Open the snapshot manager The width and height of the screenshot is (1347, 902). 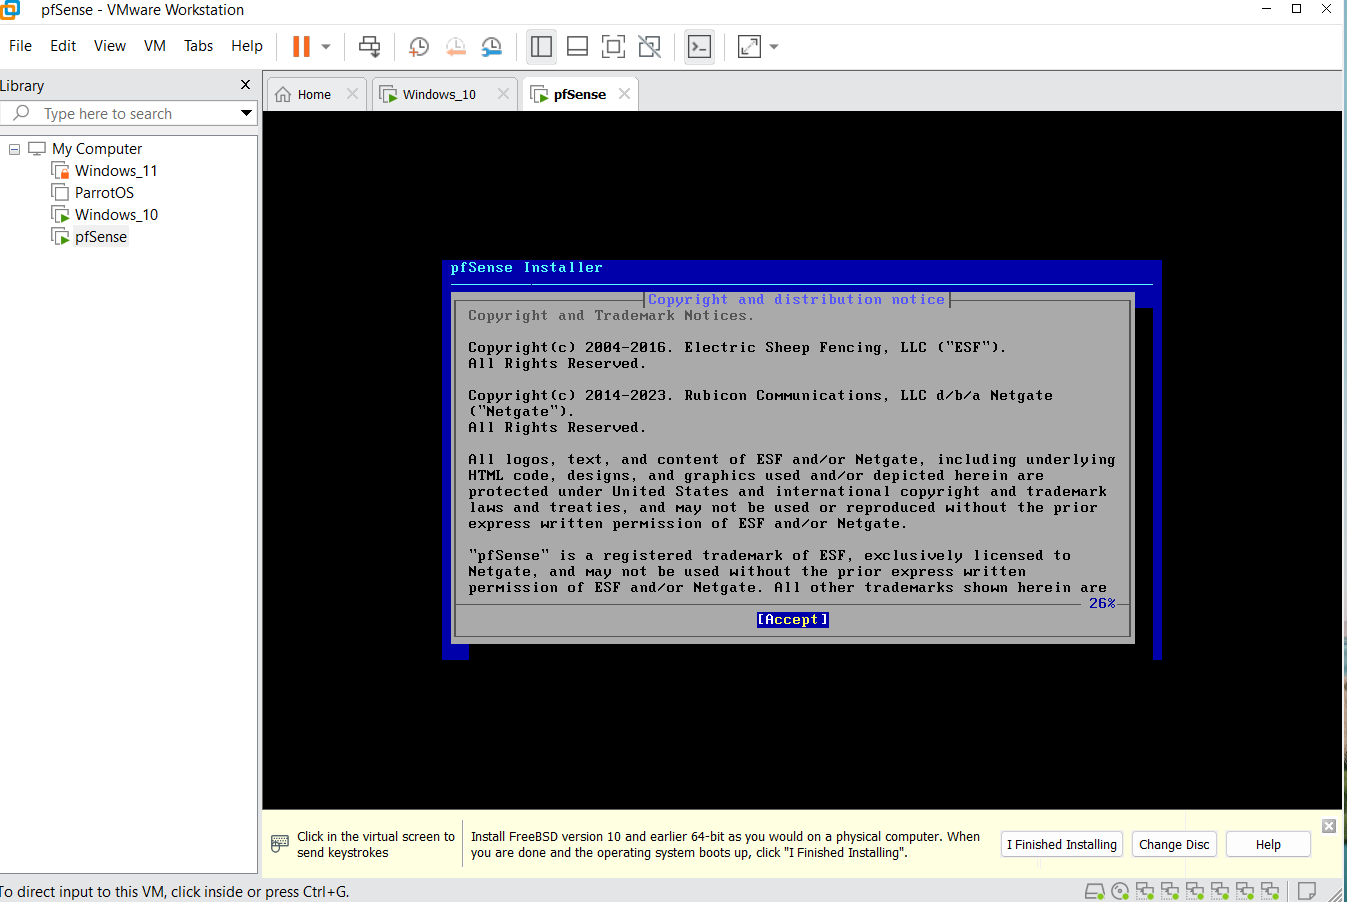pos(492,46)
